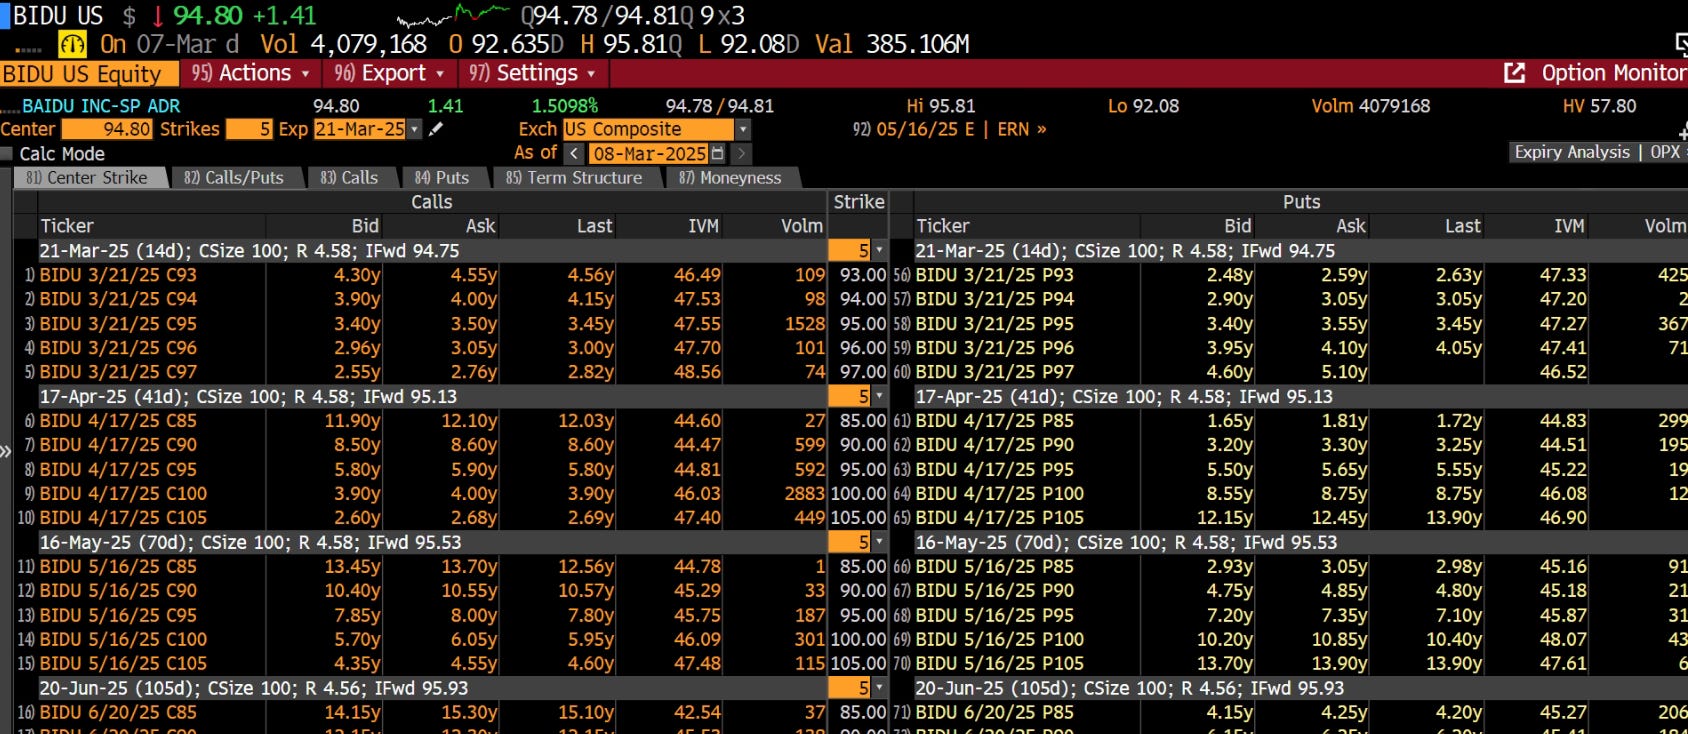Click the 08-Mar-2025 As of date field
Viewport: 1688px width, 734px height.
pyautogui.click(x=648, y=154)
